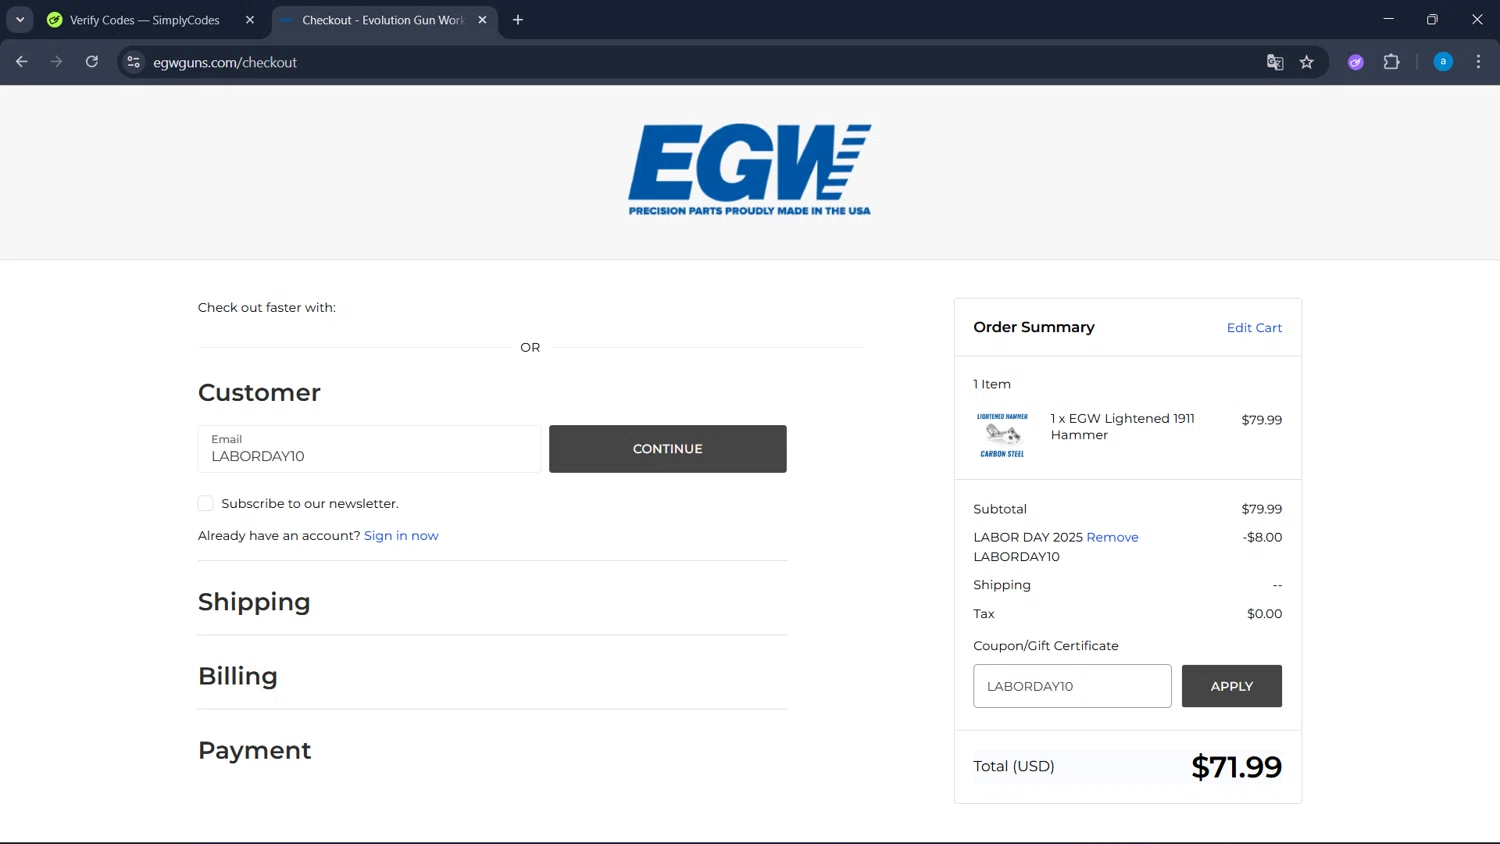Focus the egwguns.com/checkout address bar
The image size is (1500, 844).
click(x=700, y=62)
